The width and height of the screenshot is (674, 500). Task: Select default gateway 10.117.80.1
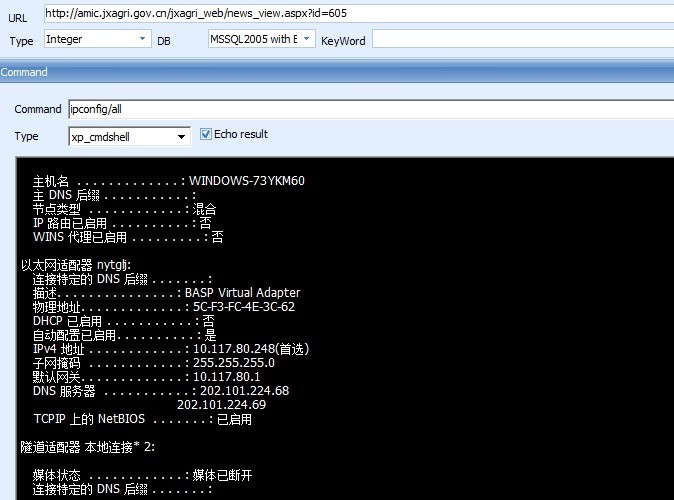coord(227,377)
